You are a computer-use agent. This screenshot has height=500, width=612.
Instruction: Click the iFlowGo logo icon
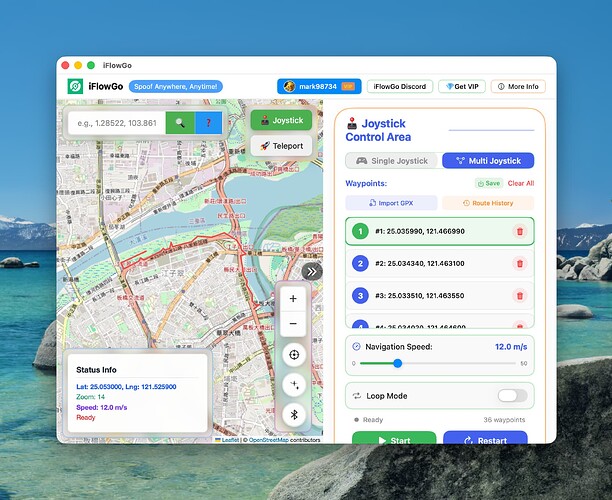75,86
